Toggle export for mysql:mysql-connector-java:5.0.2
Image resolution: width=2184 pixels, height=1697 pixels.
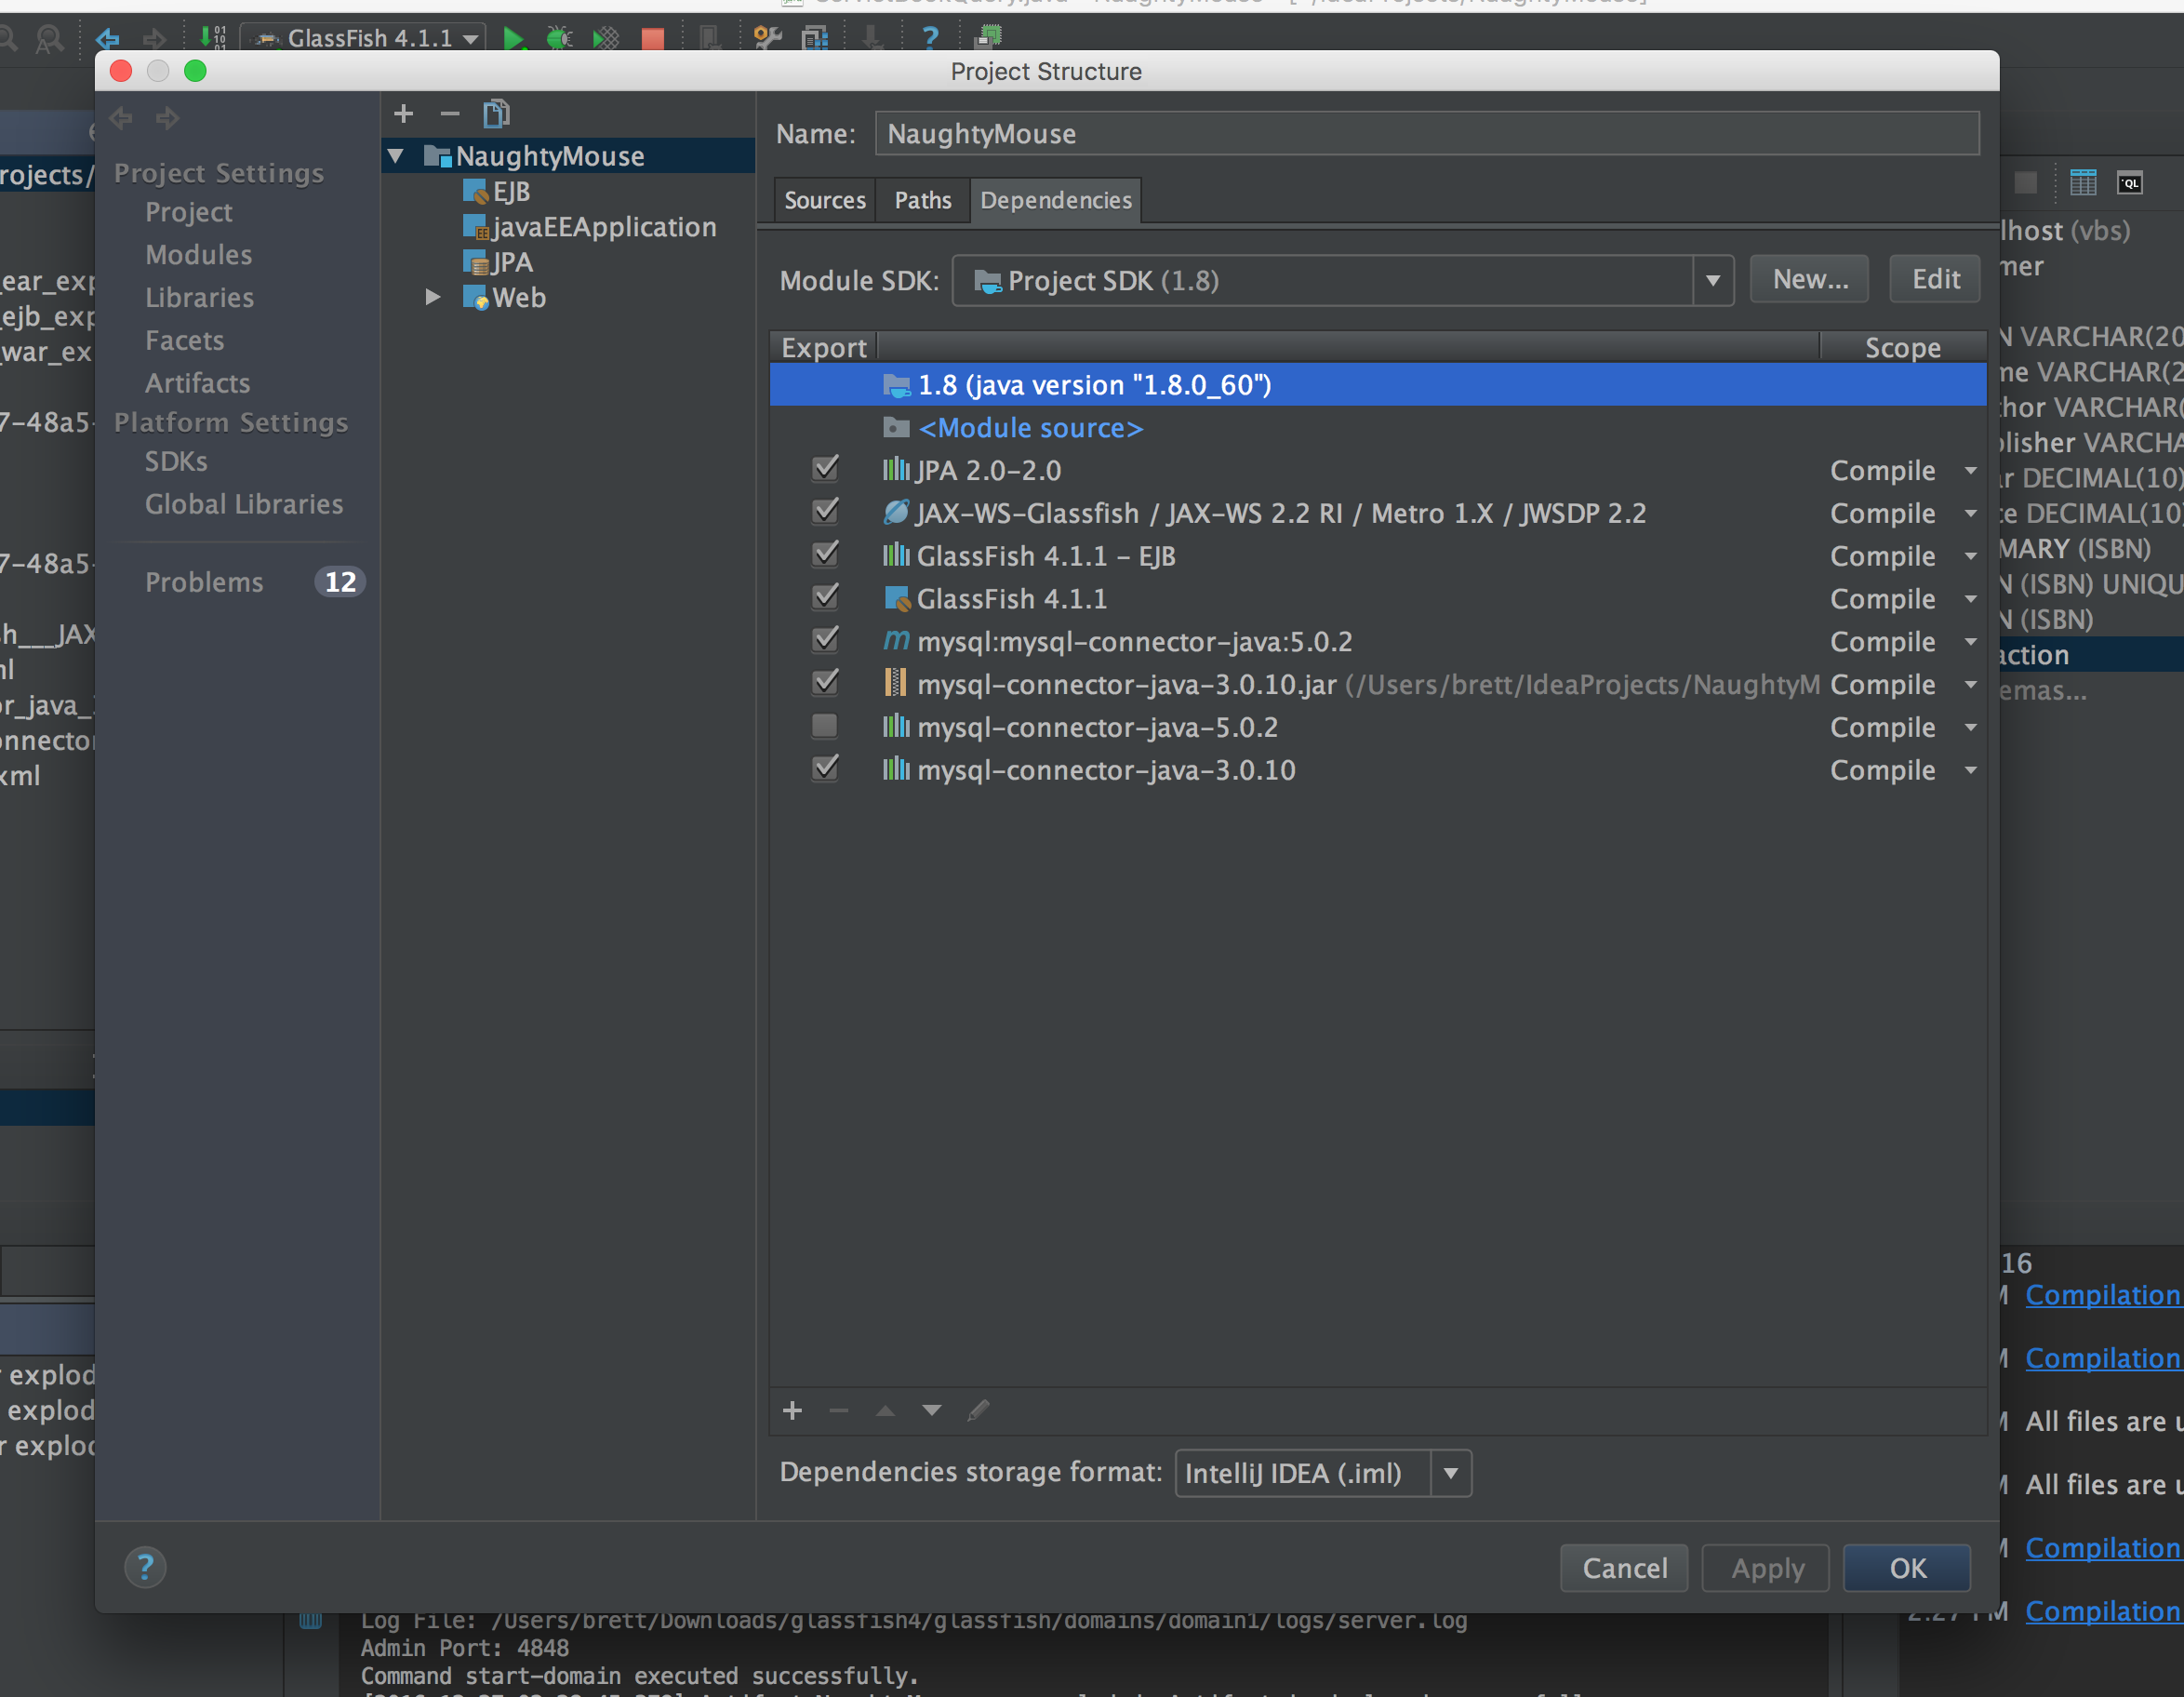(825, 639)
